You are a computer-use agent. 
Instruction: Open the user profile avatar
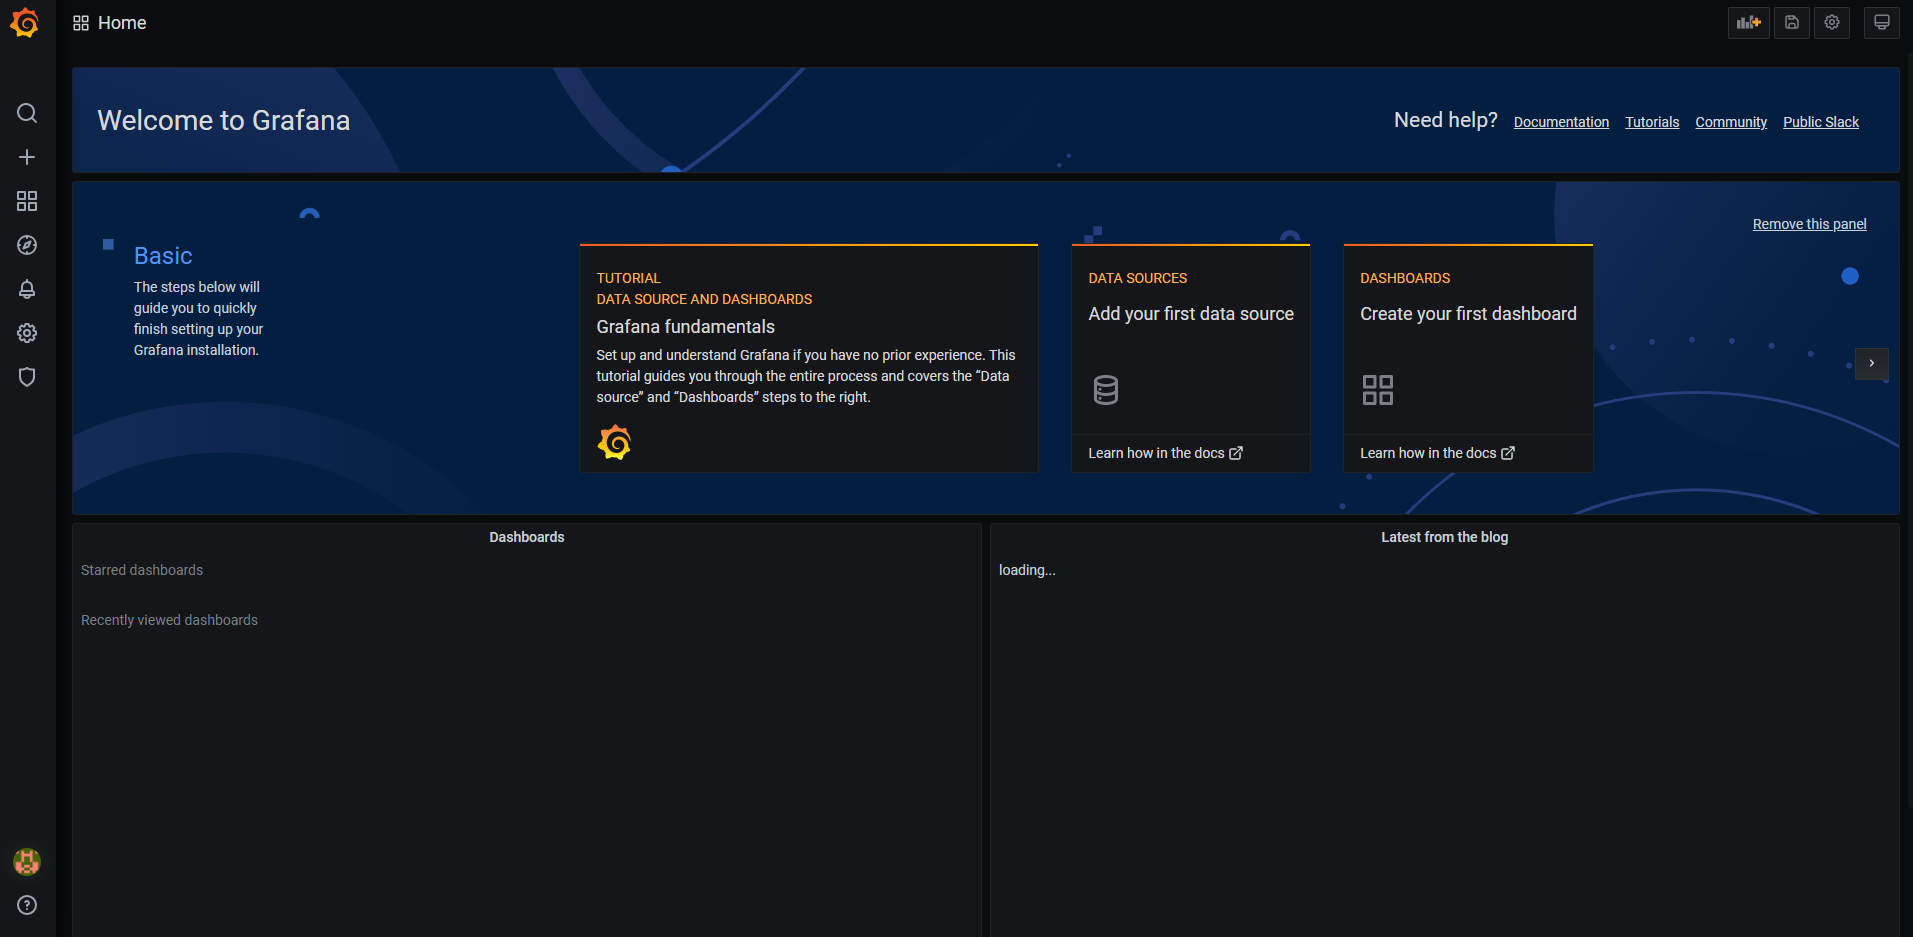click(27, 861)
